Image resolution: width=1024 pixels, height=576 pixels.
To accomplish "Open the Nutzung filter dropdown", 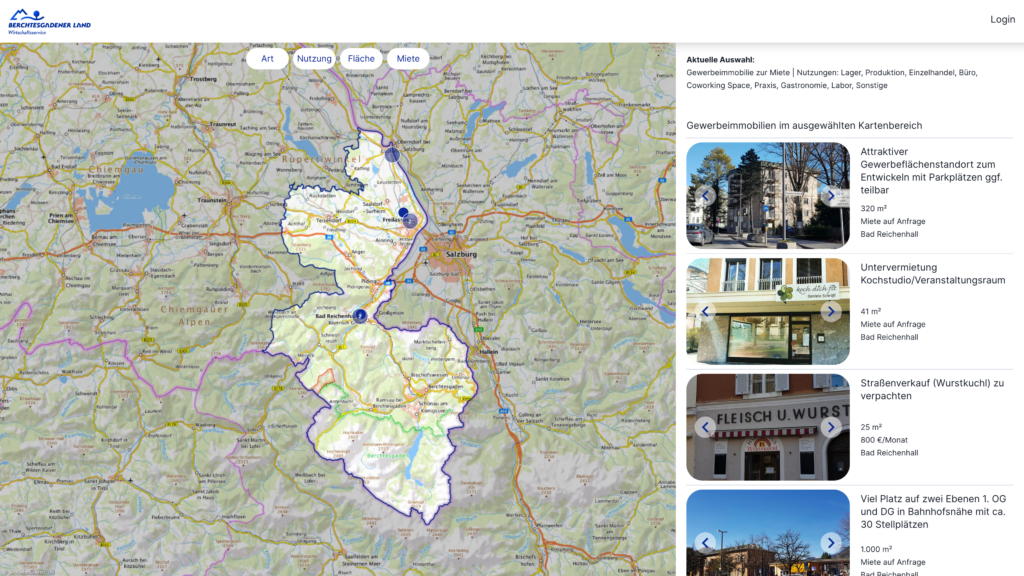I will point(314,59).
